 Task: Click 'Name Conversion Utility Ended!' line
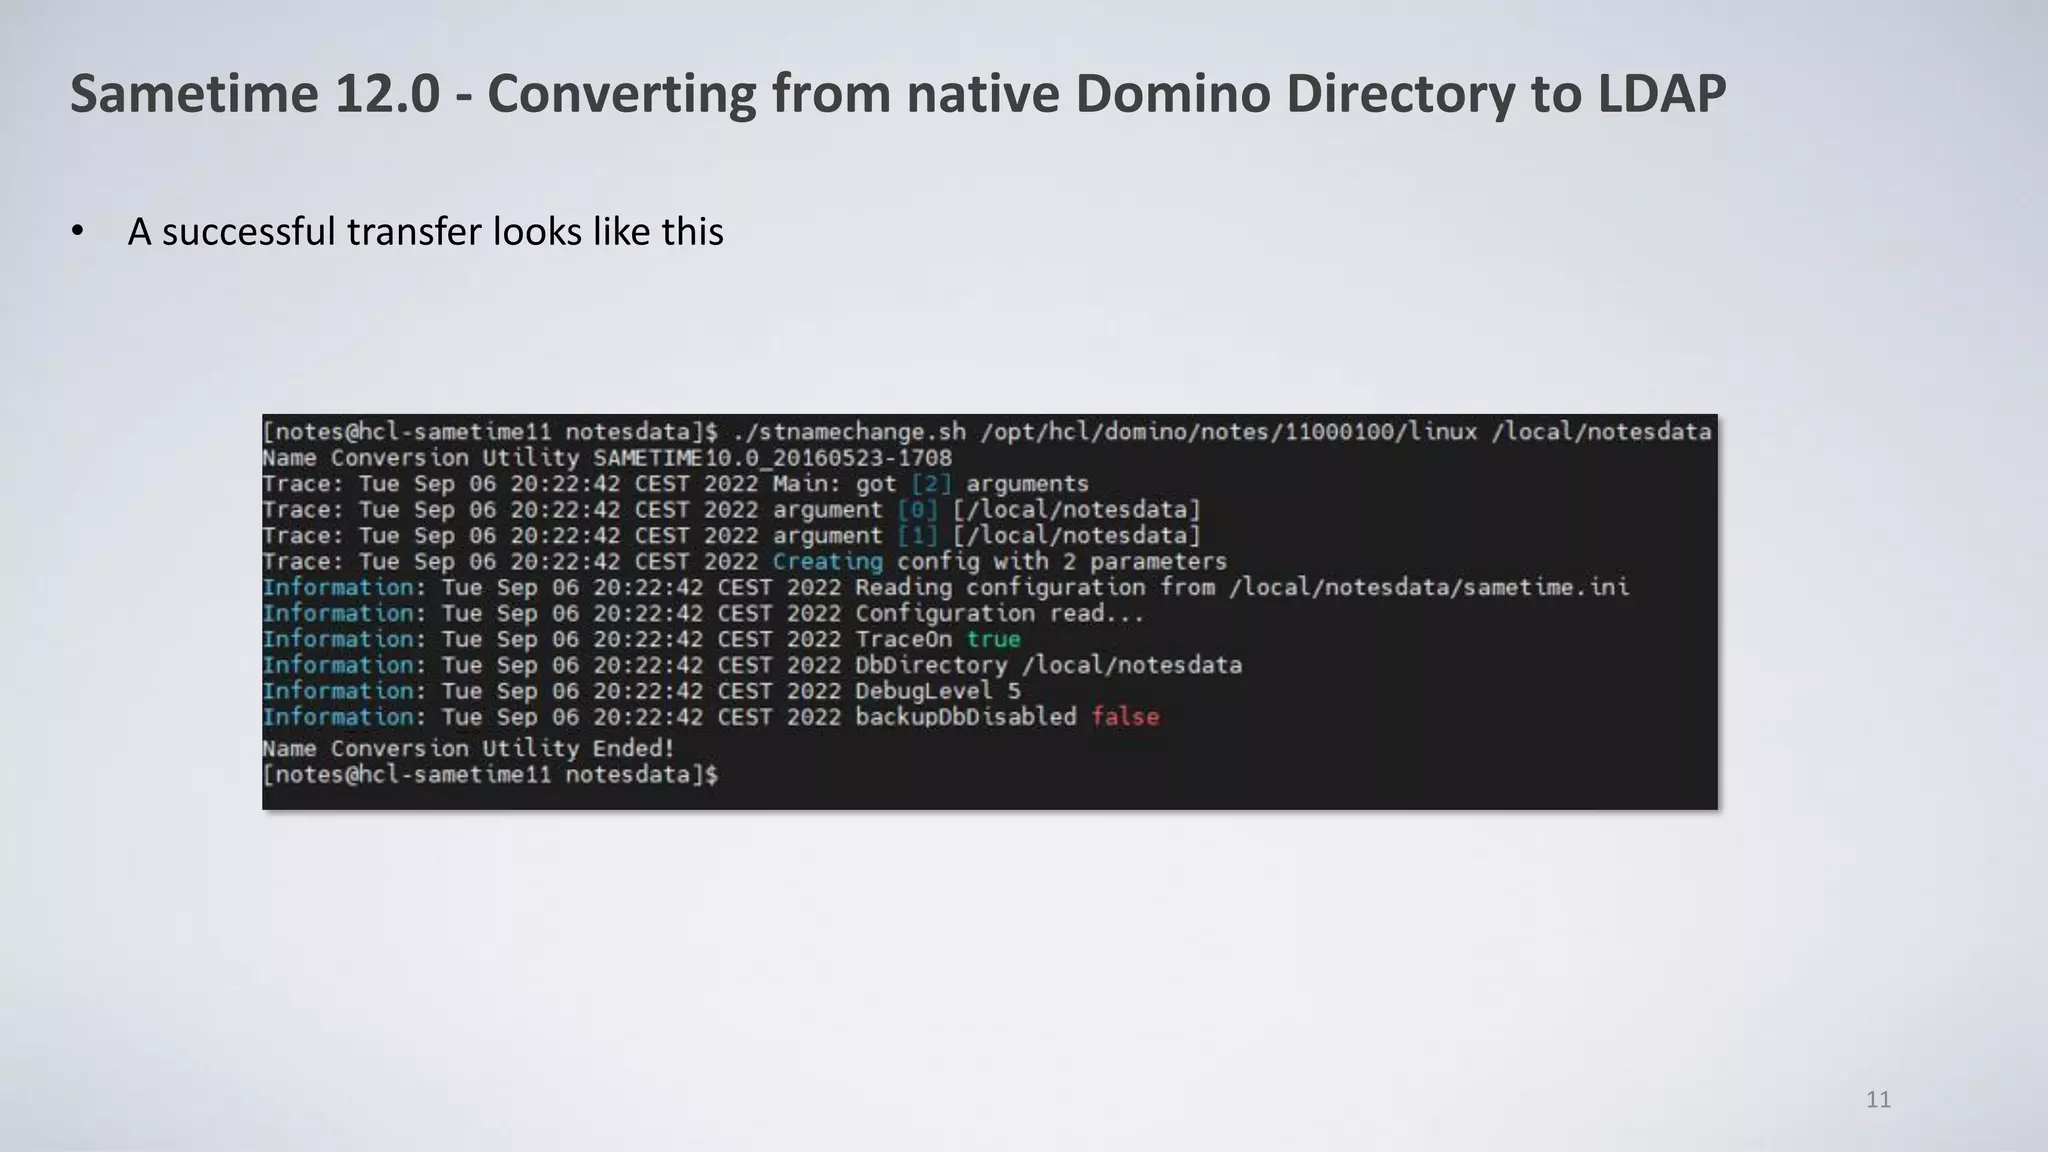click(x=468, y=748)
